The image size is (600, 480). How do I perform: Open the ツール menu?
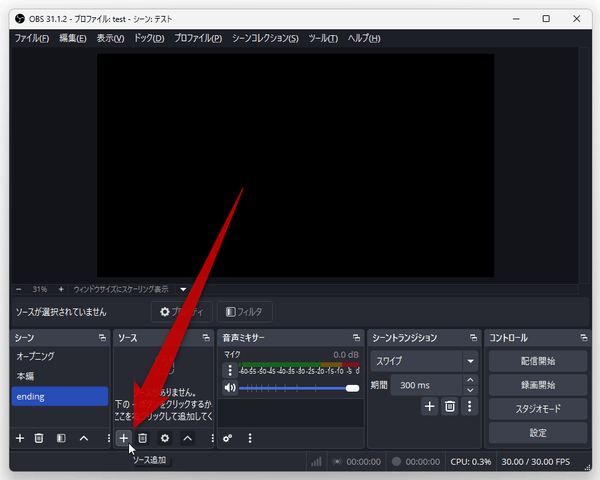[322, 38]
